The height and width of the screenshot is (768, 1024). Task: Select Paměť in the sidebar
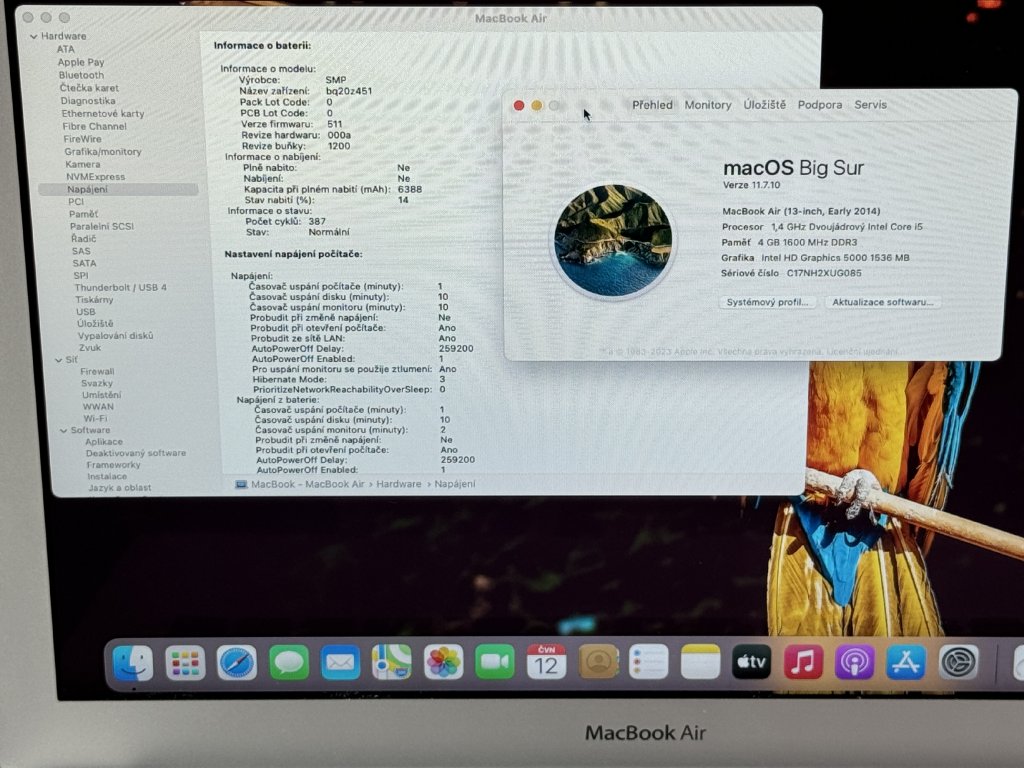pyautogui.click(x=84, y=214)
